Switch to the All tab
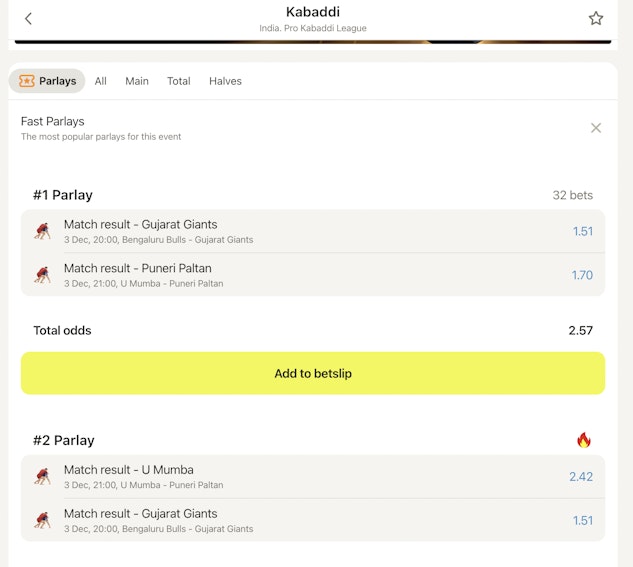The height and width of the screenshot is (567, 633). (101, 81)
